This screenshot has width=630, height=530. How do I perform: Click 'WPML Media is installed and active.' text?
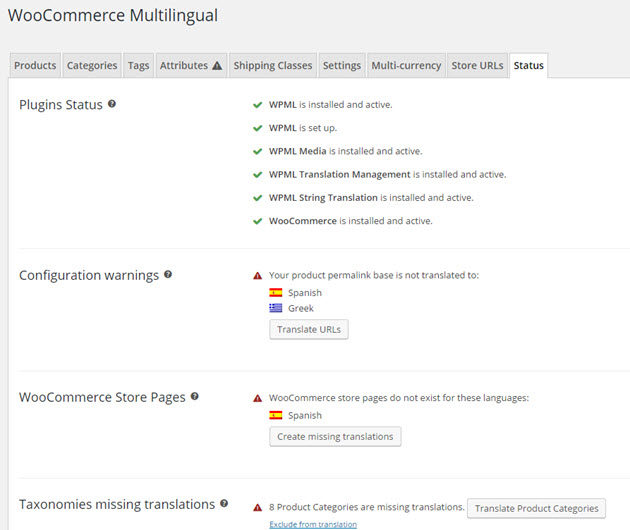346,151
